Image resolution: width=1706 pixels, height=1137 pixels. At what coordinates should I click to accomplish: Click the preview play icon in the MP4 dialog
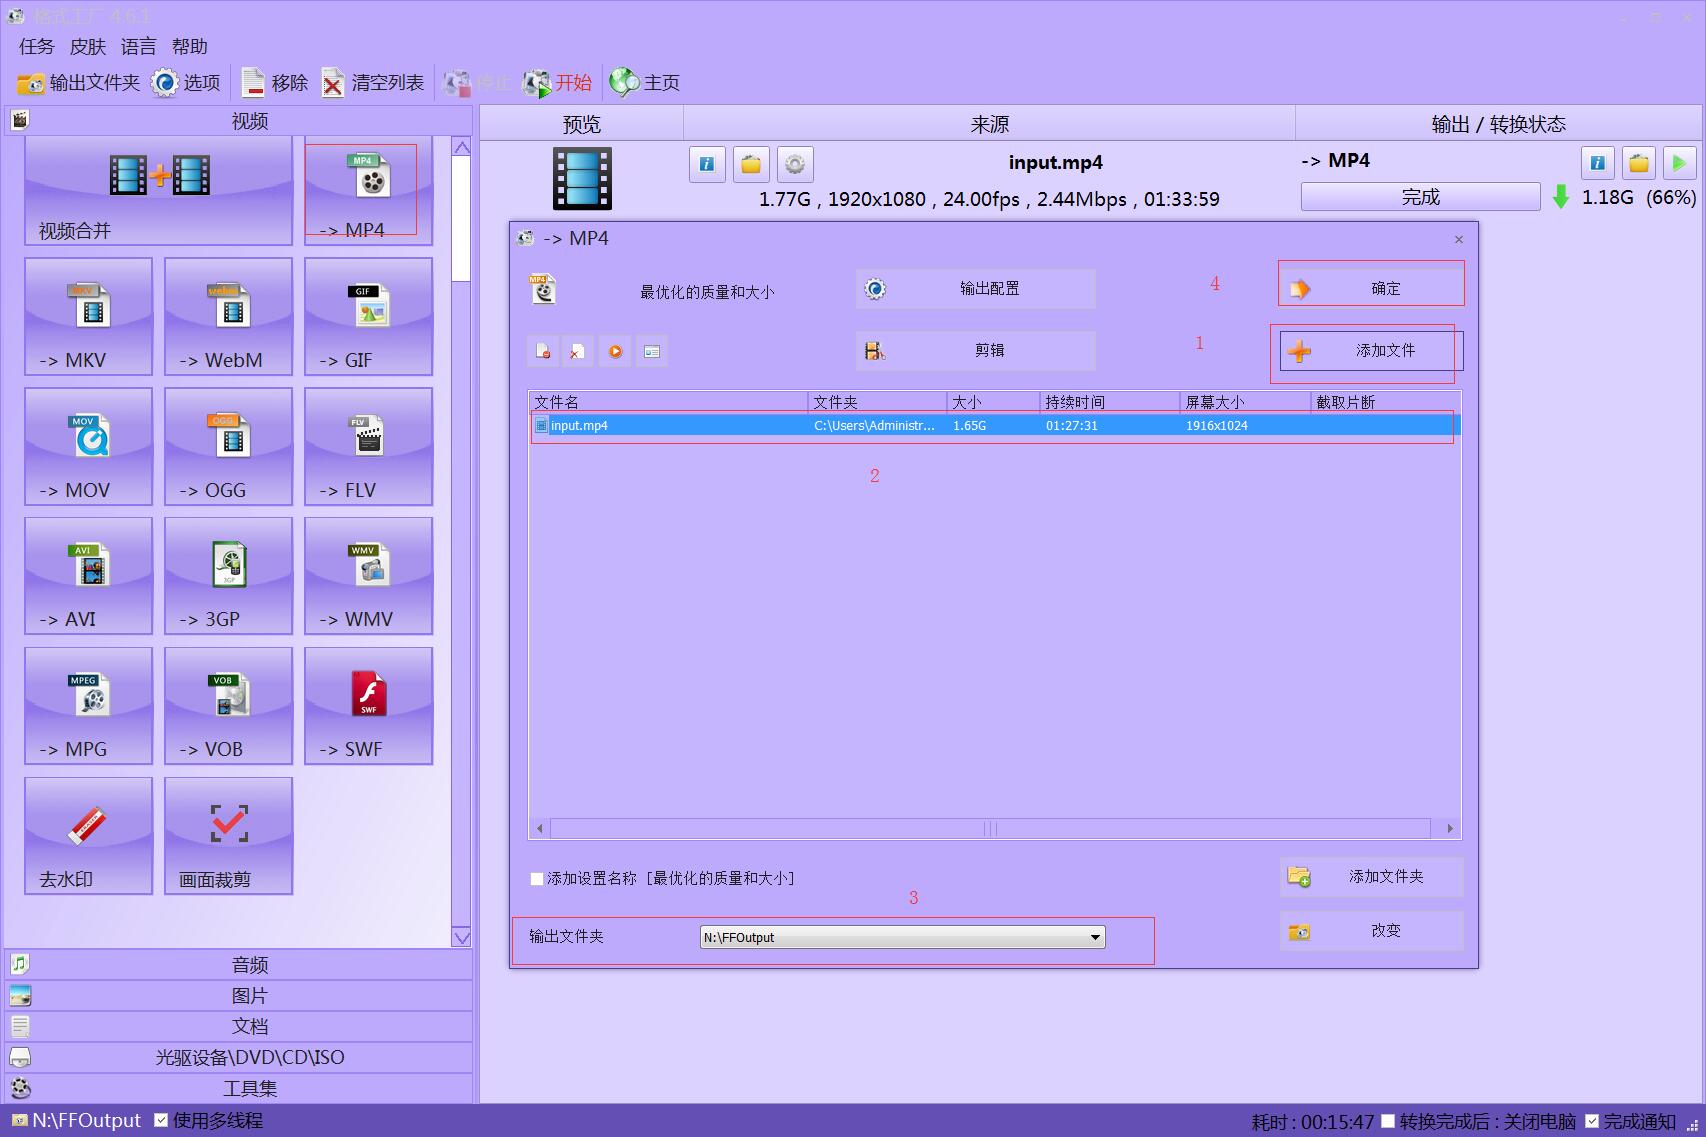(615, 351)
